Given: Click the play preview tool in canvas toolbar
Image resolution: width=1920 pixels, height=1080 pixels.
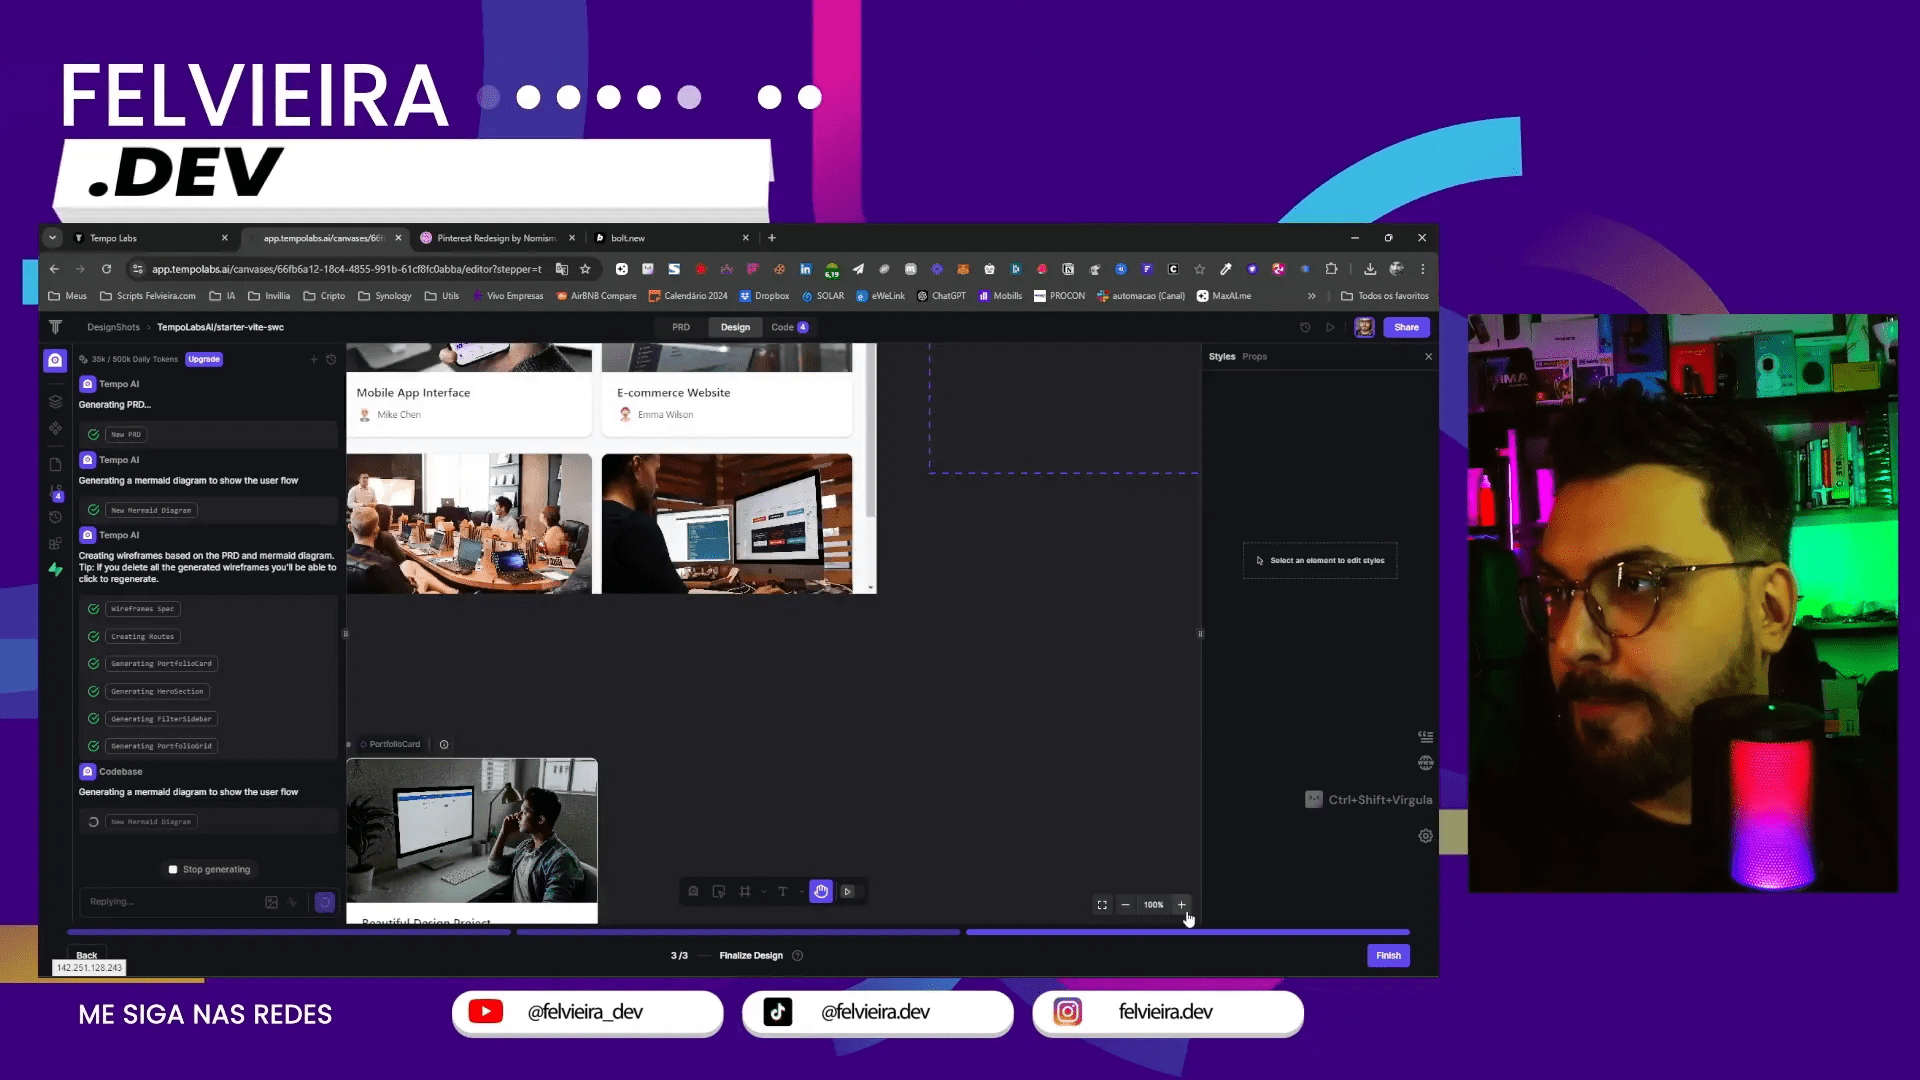Looking at the screenshot, I should [848, 891].
